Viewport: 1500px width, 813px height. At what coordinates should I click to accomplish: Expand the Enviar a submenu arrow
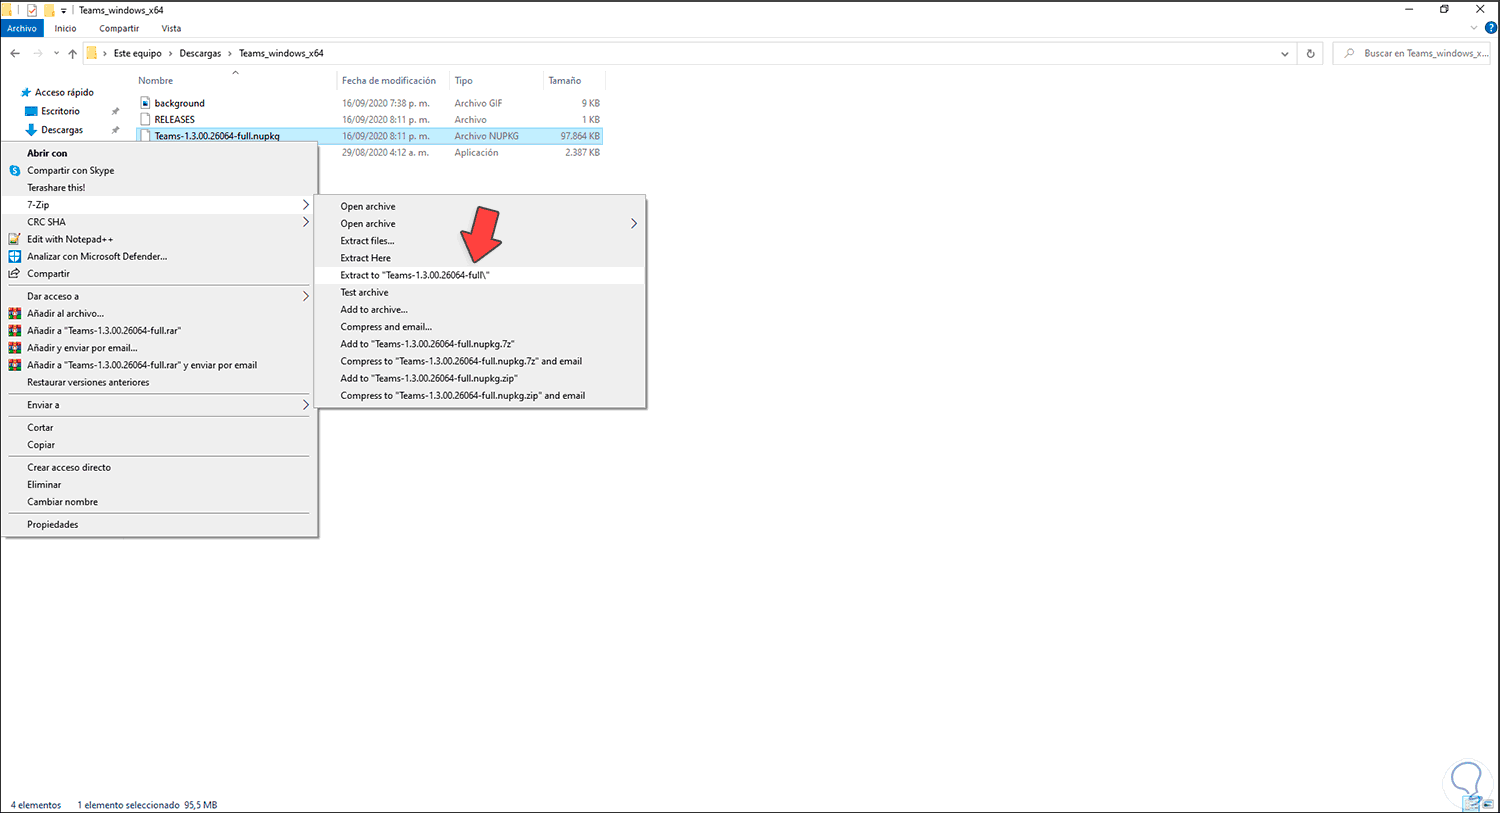306,405
